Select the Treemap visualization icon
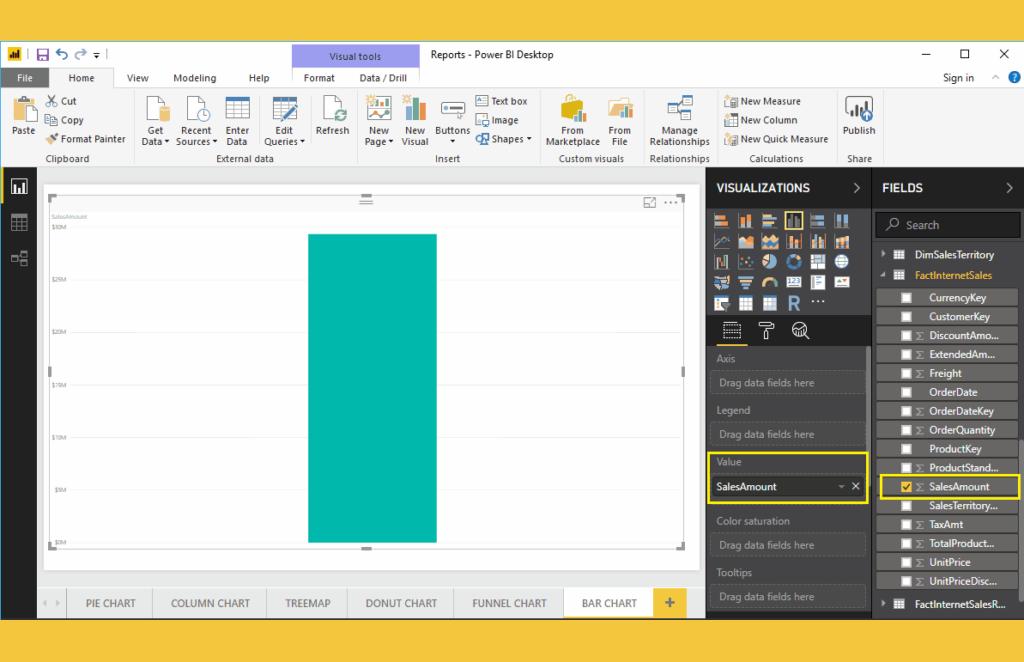The width and height of the screenshot is (1024, 662). tap(818, 262)
